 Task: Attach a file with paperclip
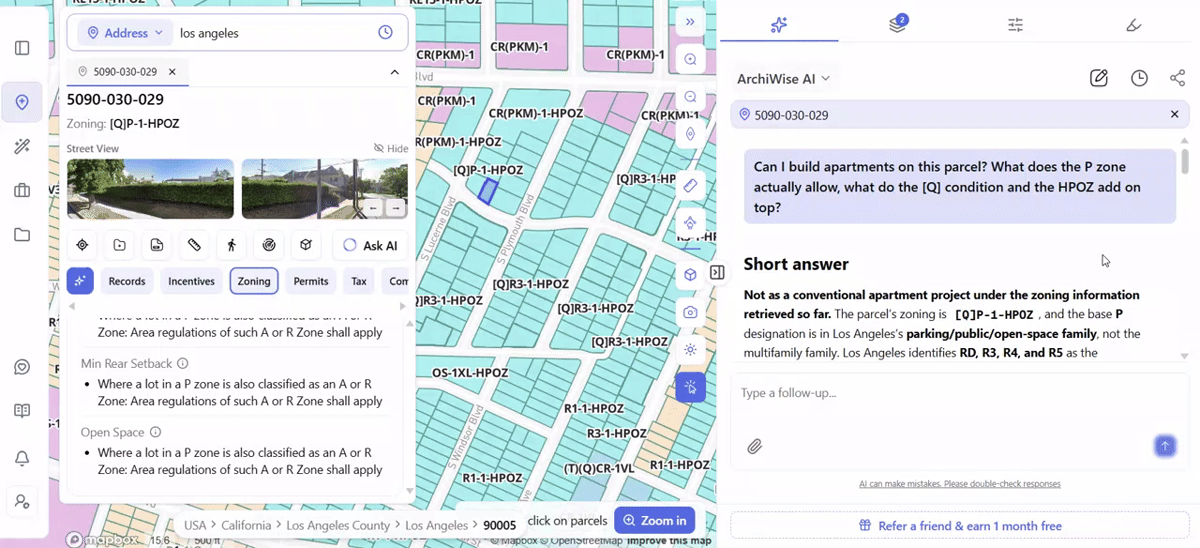(x=755, y=446)
